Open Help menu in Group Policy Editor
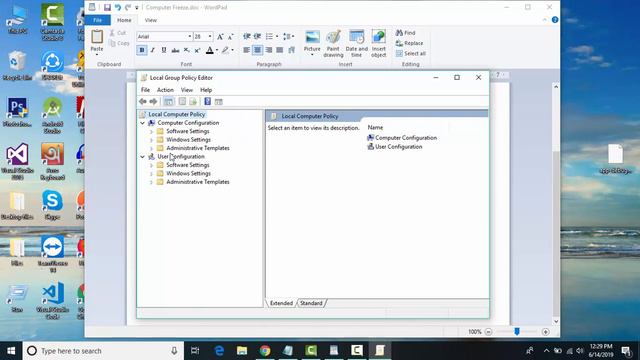Image resolution: width=640 pixels, height=360 pixels. click(x=206, y=90)
